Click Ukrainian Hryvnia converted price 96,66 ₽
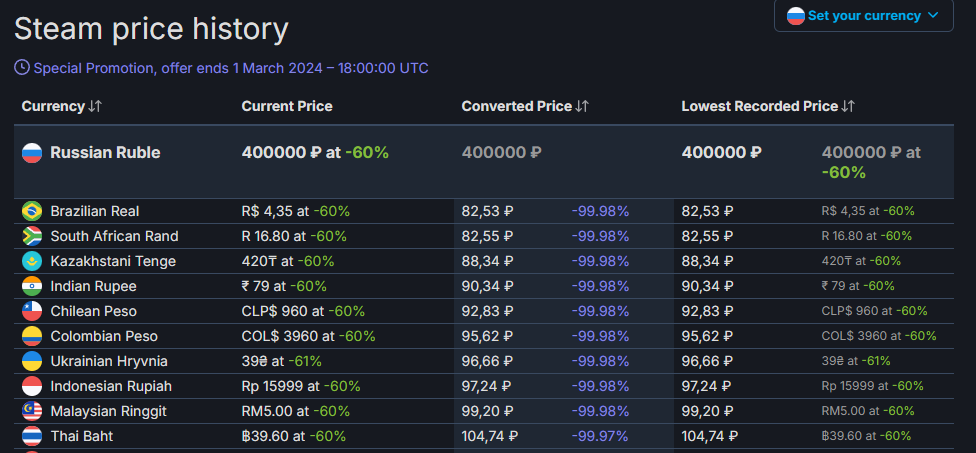 pos(487,361)
